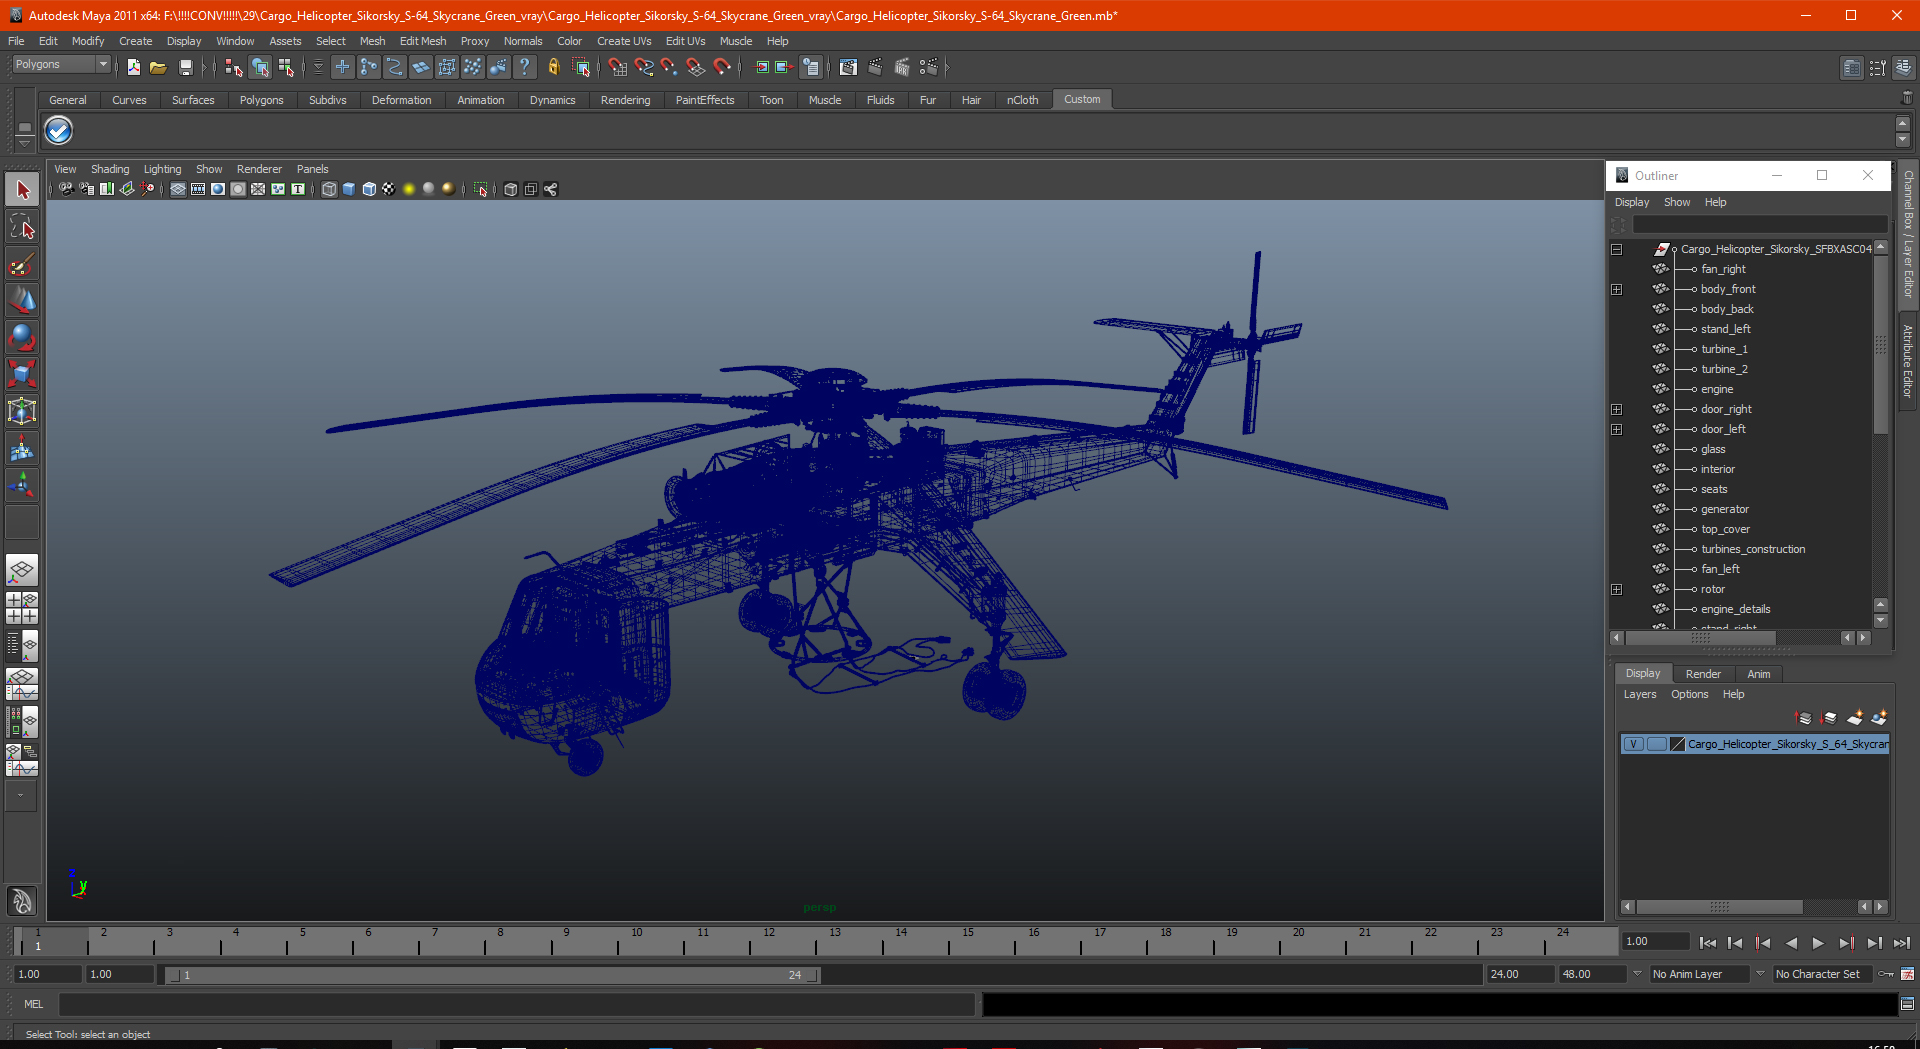The image size is (1920, 1049).
Task: Click blue checkmark shelf button
Action: click(x=59, y=130)
